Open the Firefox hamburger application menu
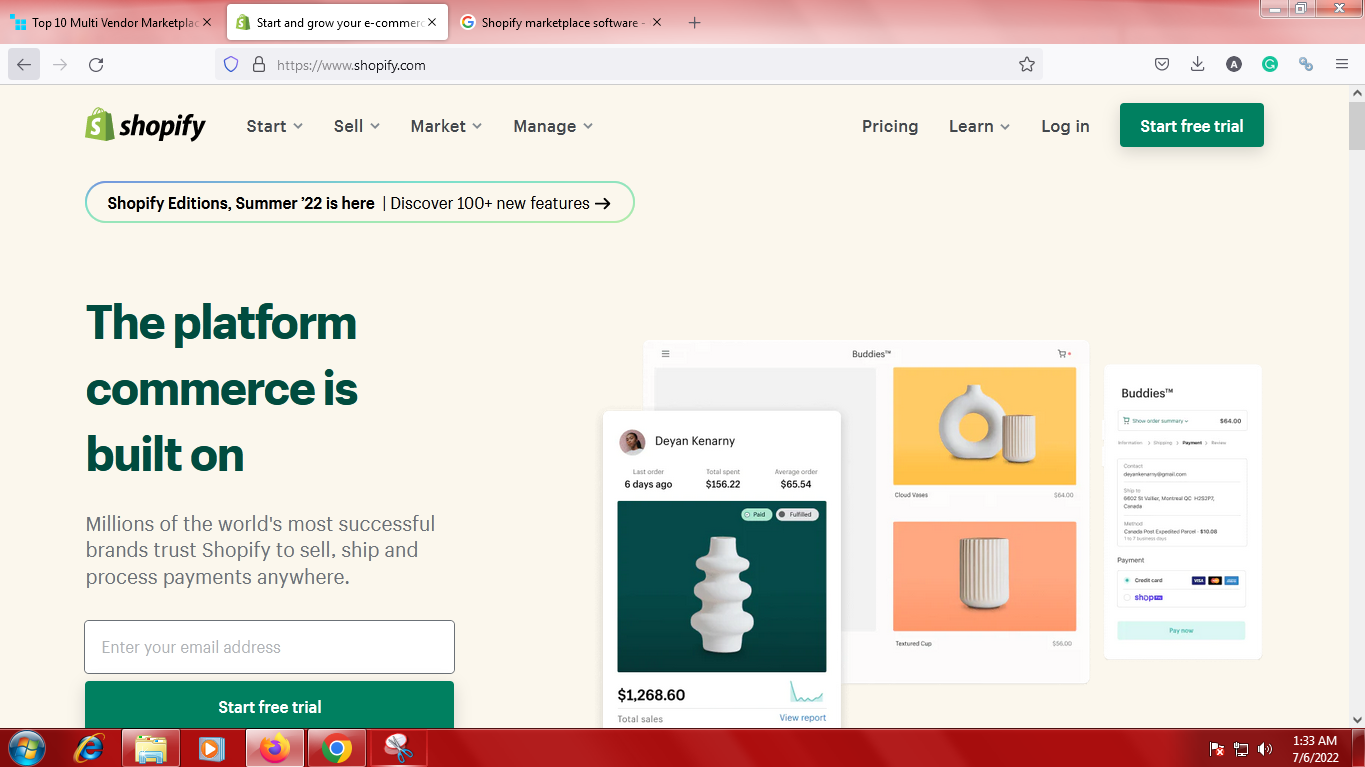The height and width of the screenshot is (767, 1365). [1342, 65]
